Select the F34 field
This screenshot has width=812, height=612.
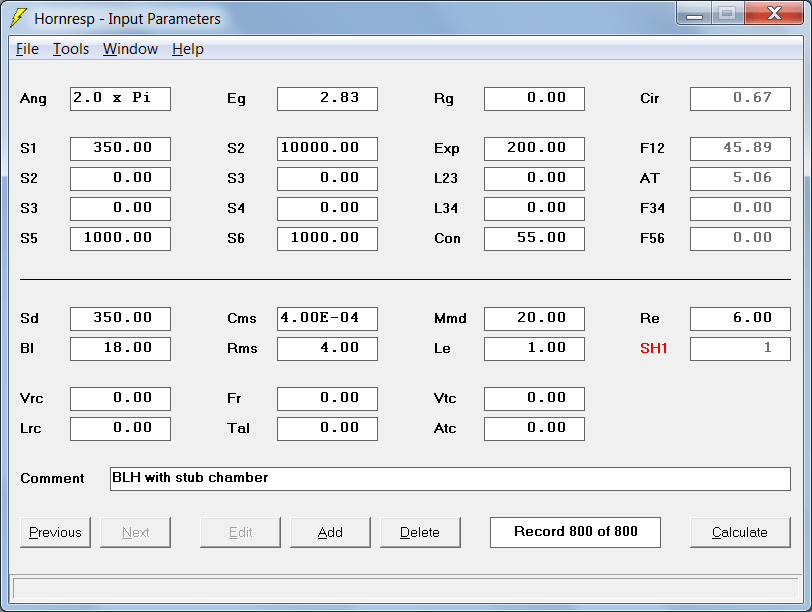(x=741, y=209)
